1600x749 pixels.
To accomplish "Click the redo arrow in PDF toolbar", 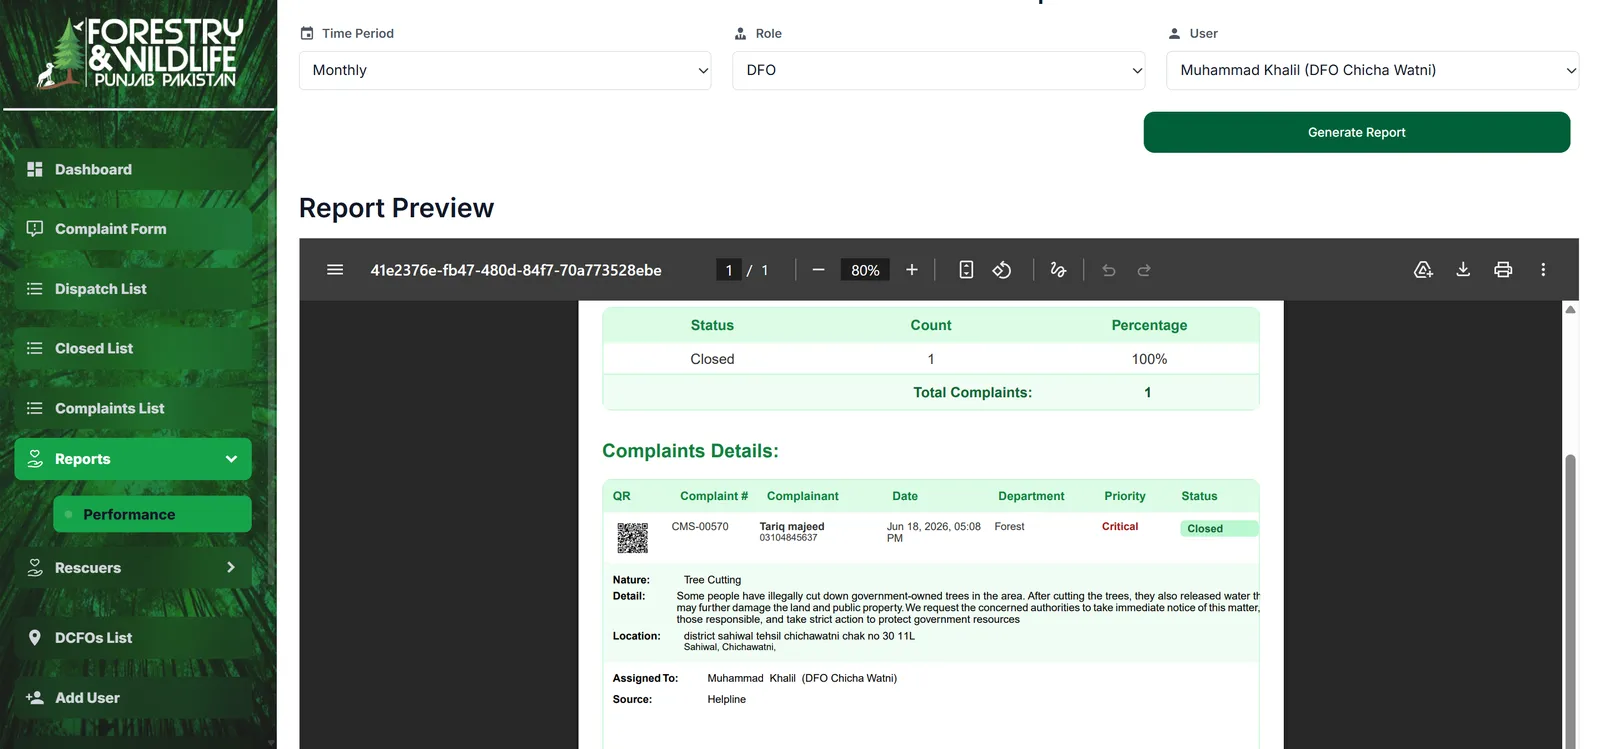I will pyautogui.click(x=1144, y=270).
